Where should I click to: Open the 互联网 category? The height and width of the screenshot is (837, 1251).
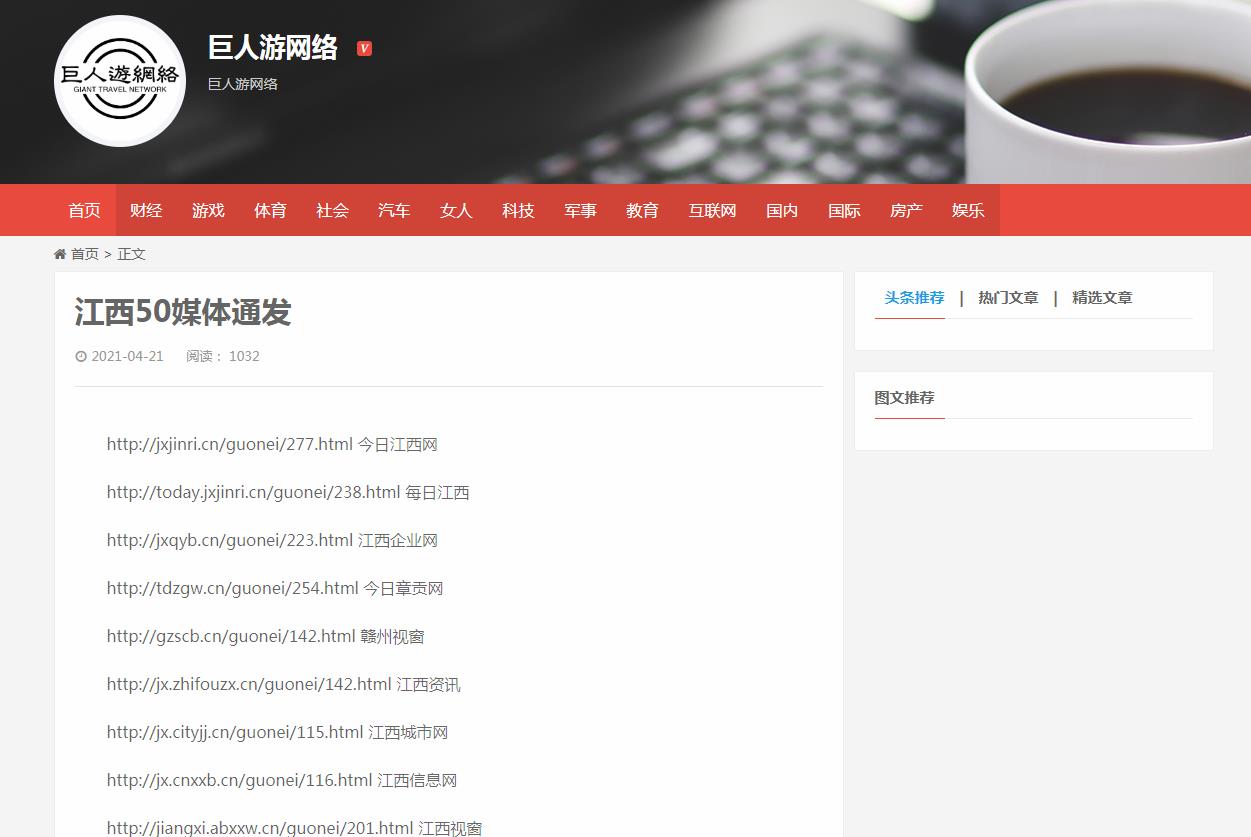click(x=712, y=210)
